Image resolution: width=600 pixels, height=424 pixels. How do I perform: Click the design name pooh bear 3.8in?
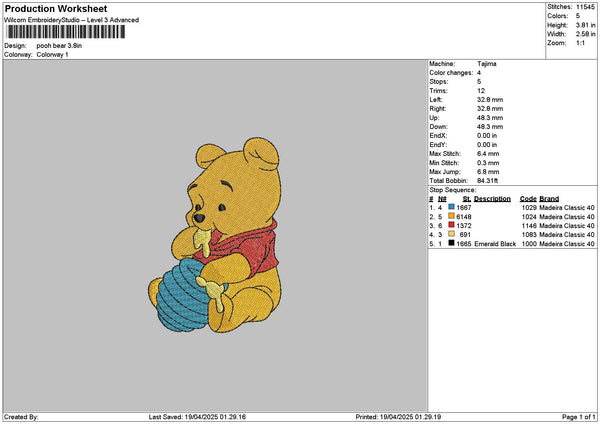59,46
